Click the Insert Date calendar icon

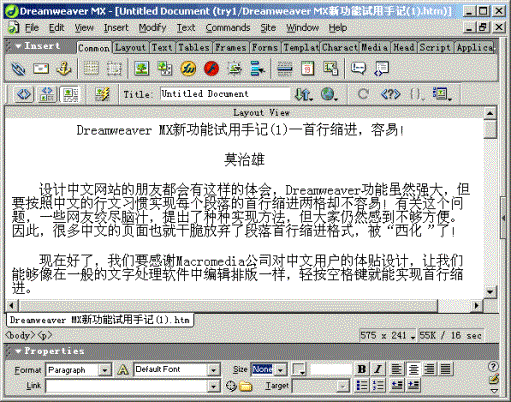pyautogui.click(x=307, y=69)
